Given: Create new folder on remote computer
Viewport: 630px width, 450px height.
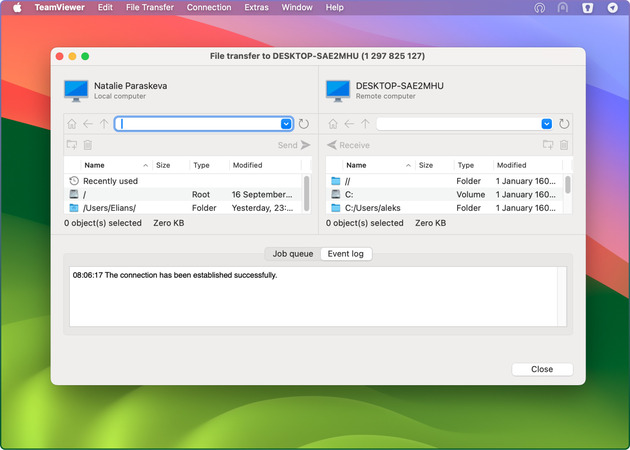Looking at the screenshot, I should [548, 145].
